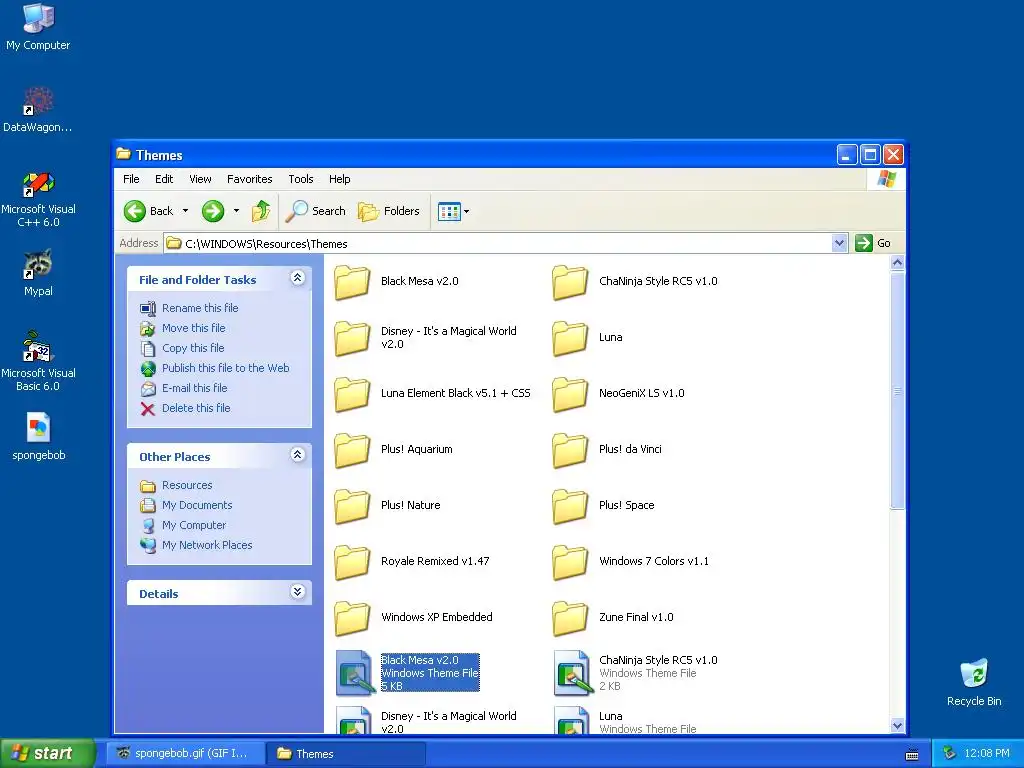Select the Luna folder
The image size is (1024, 768).
click(587, 338)
